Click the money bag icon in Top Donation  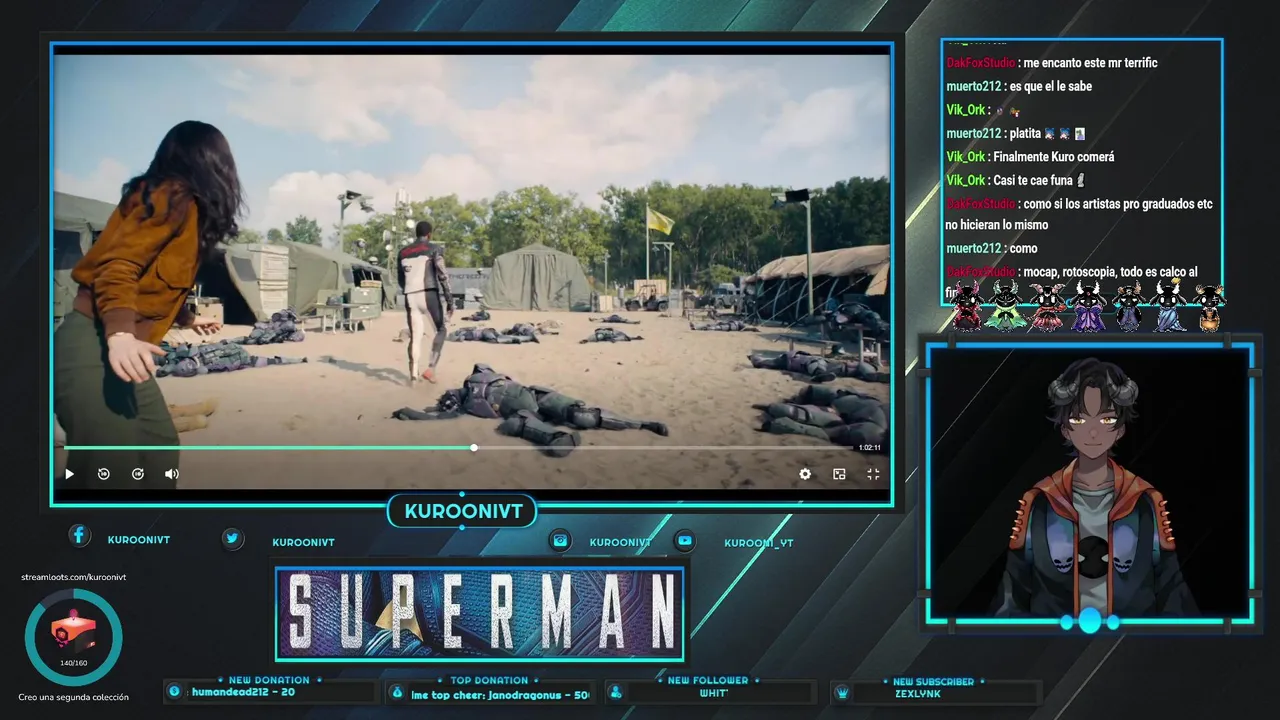point(397,692)
